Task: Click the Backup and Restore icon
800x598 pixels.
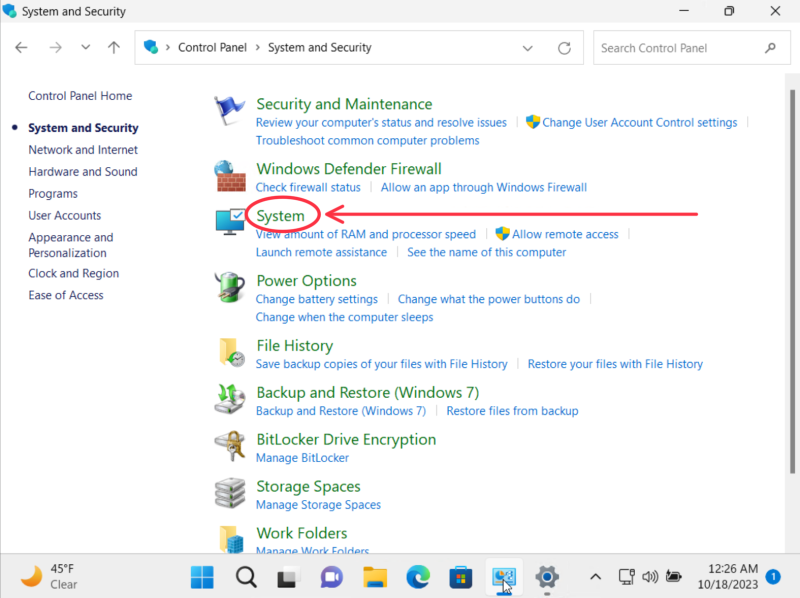Action: 229,399
